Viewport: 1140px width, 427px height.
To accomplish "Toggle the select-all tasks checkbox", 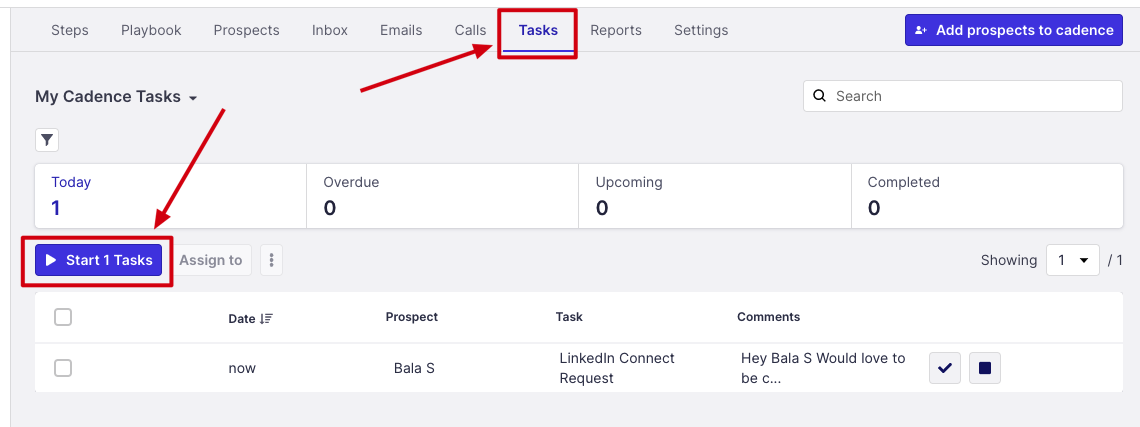I will (63, 317).
